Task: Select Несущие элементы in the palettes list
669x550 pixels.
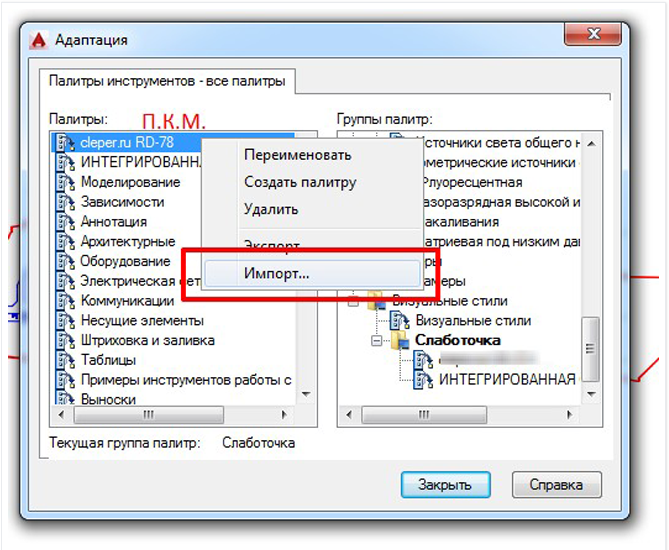Action: [x=142, y=320]
